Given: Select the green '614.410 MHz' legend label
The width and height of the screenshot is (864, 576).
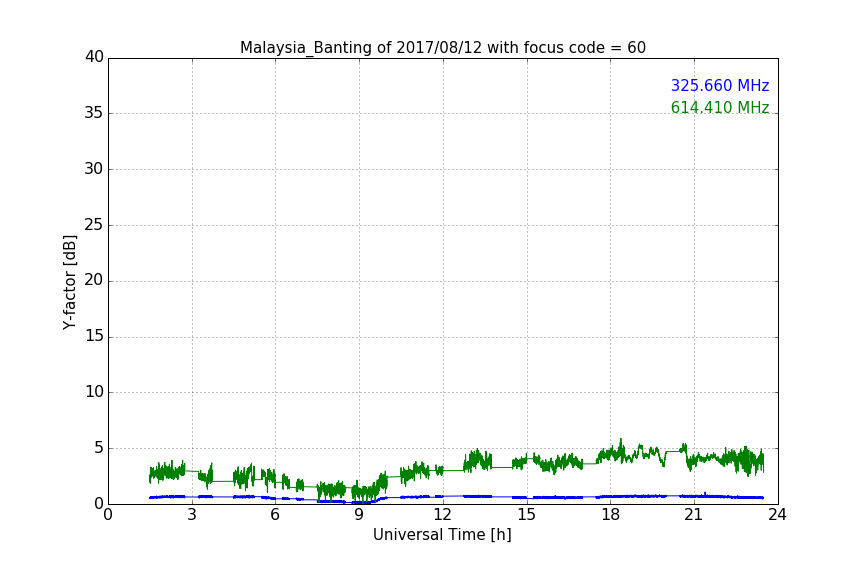Looking at the screenshot, I should click(720, 107).
